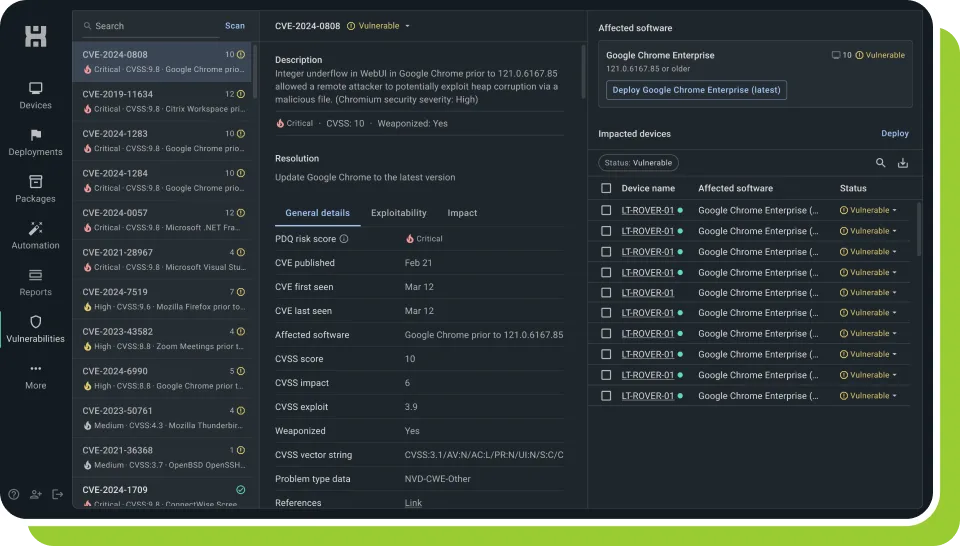Check the seventh LT-ROVER-01 row checkbox

pyautogui.click(x=606, y=334)
